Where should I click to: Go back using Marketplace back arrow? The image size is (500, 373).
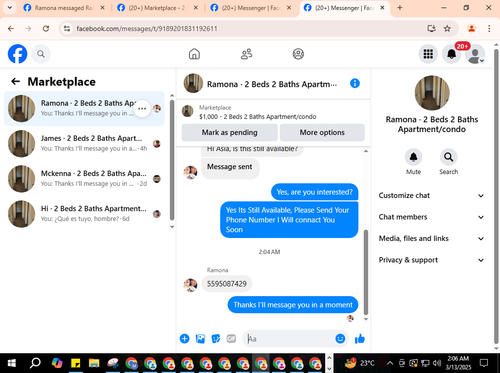[x=15, y=81]
